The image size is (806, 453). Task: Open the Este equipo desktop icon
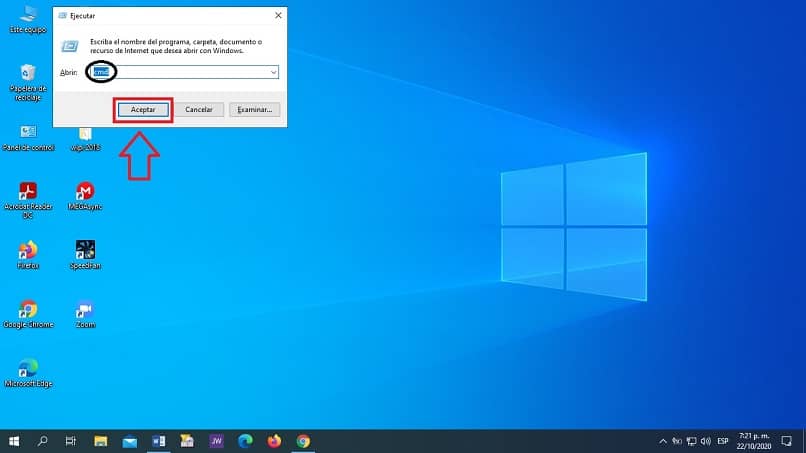[x=28, y=20]
